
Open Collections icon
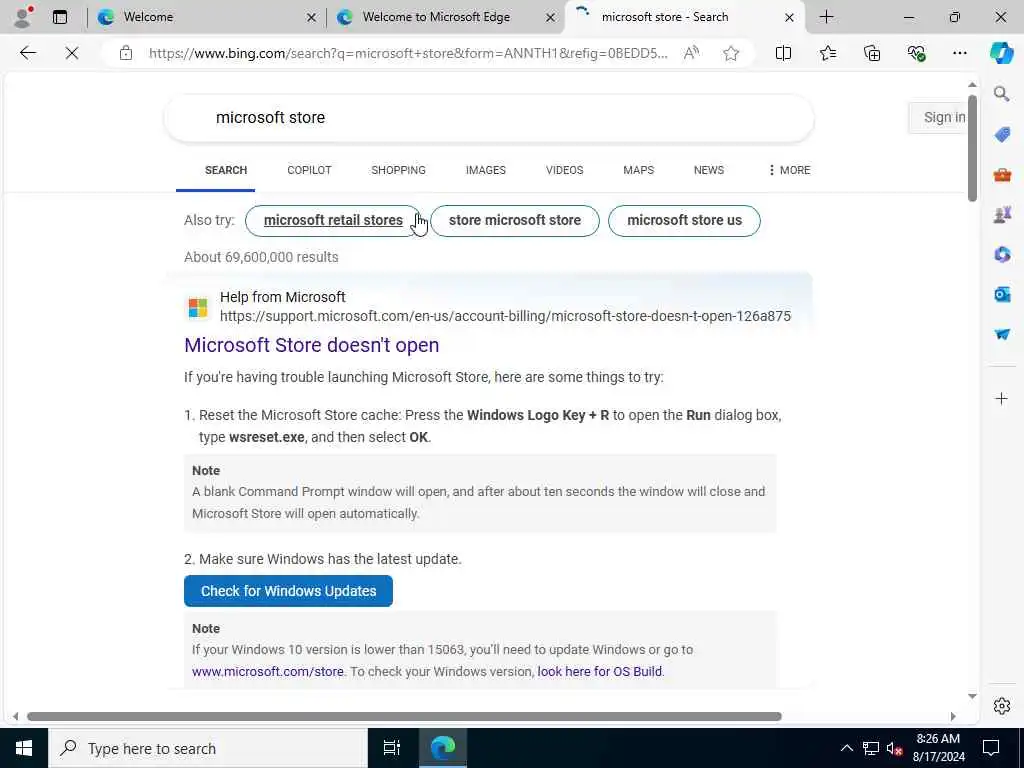tap(872, 53)
